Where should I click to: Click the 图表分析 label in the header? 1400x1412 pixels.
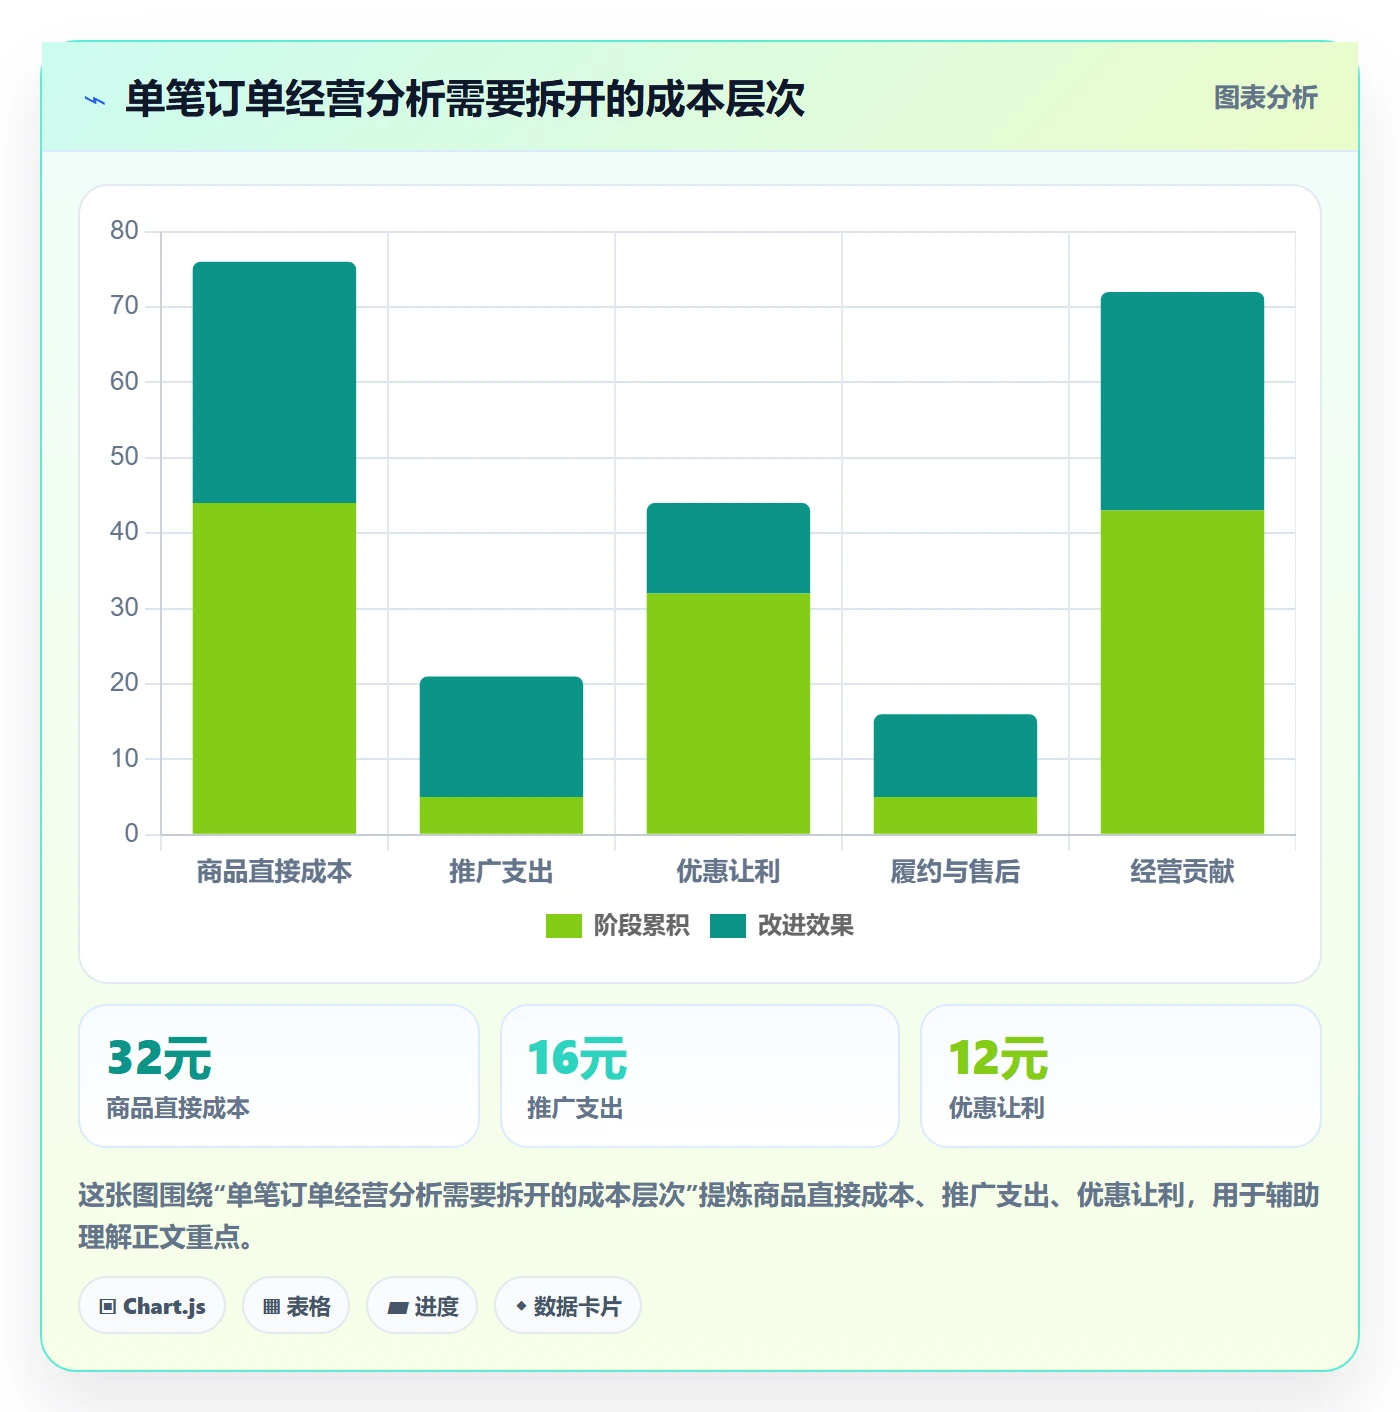coord(1265,98)
